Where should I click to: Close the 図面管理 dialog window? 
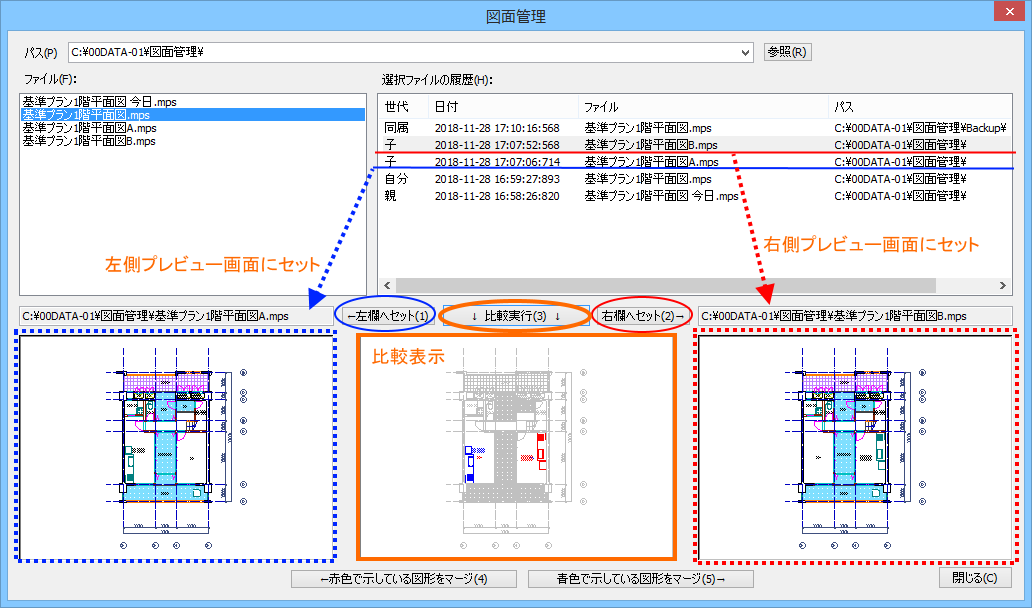pyautogui.click(x=1011, y=11)
